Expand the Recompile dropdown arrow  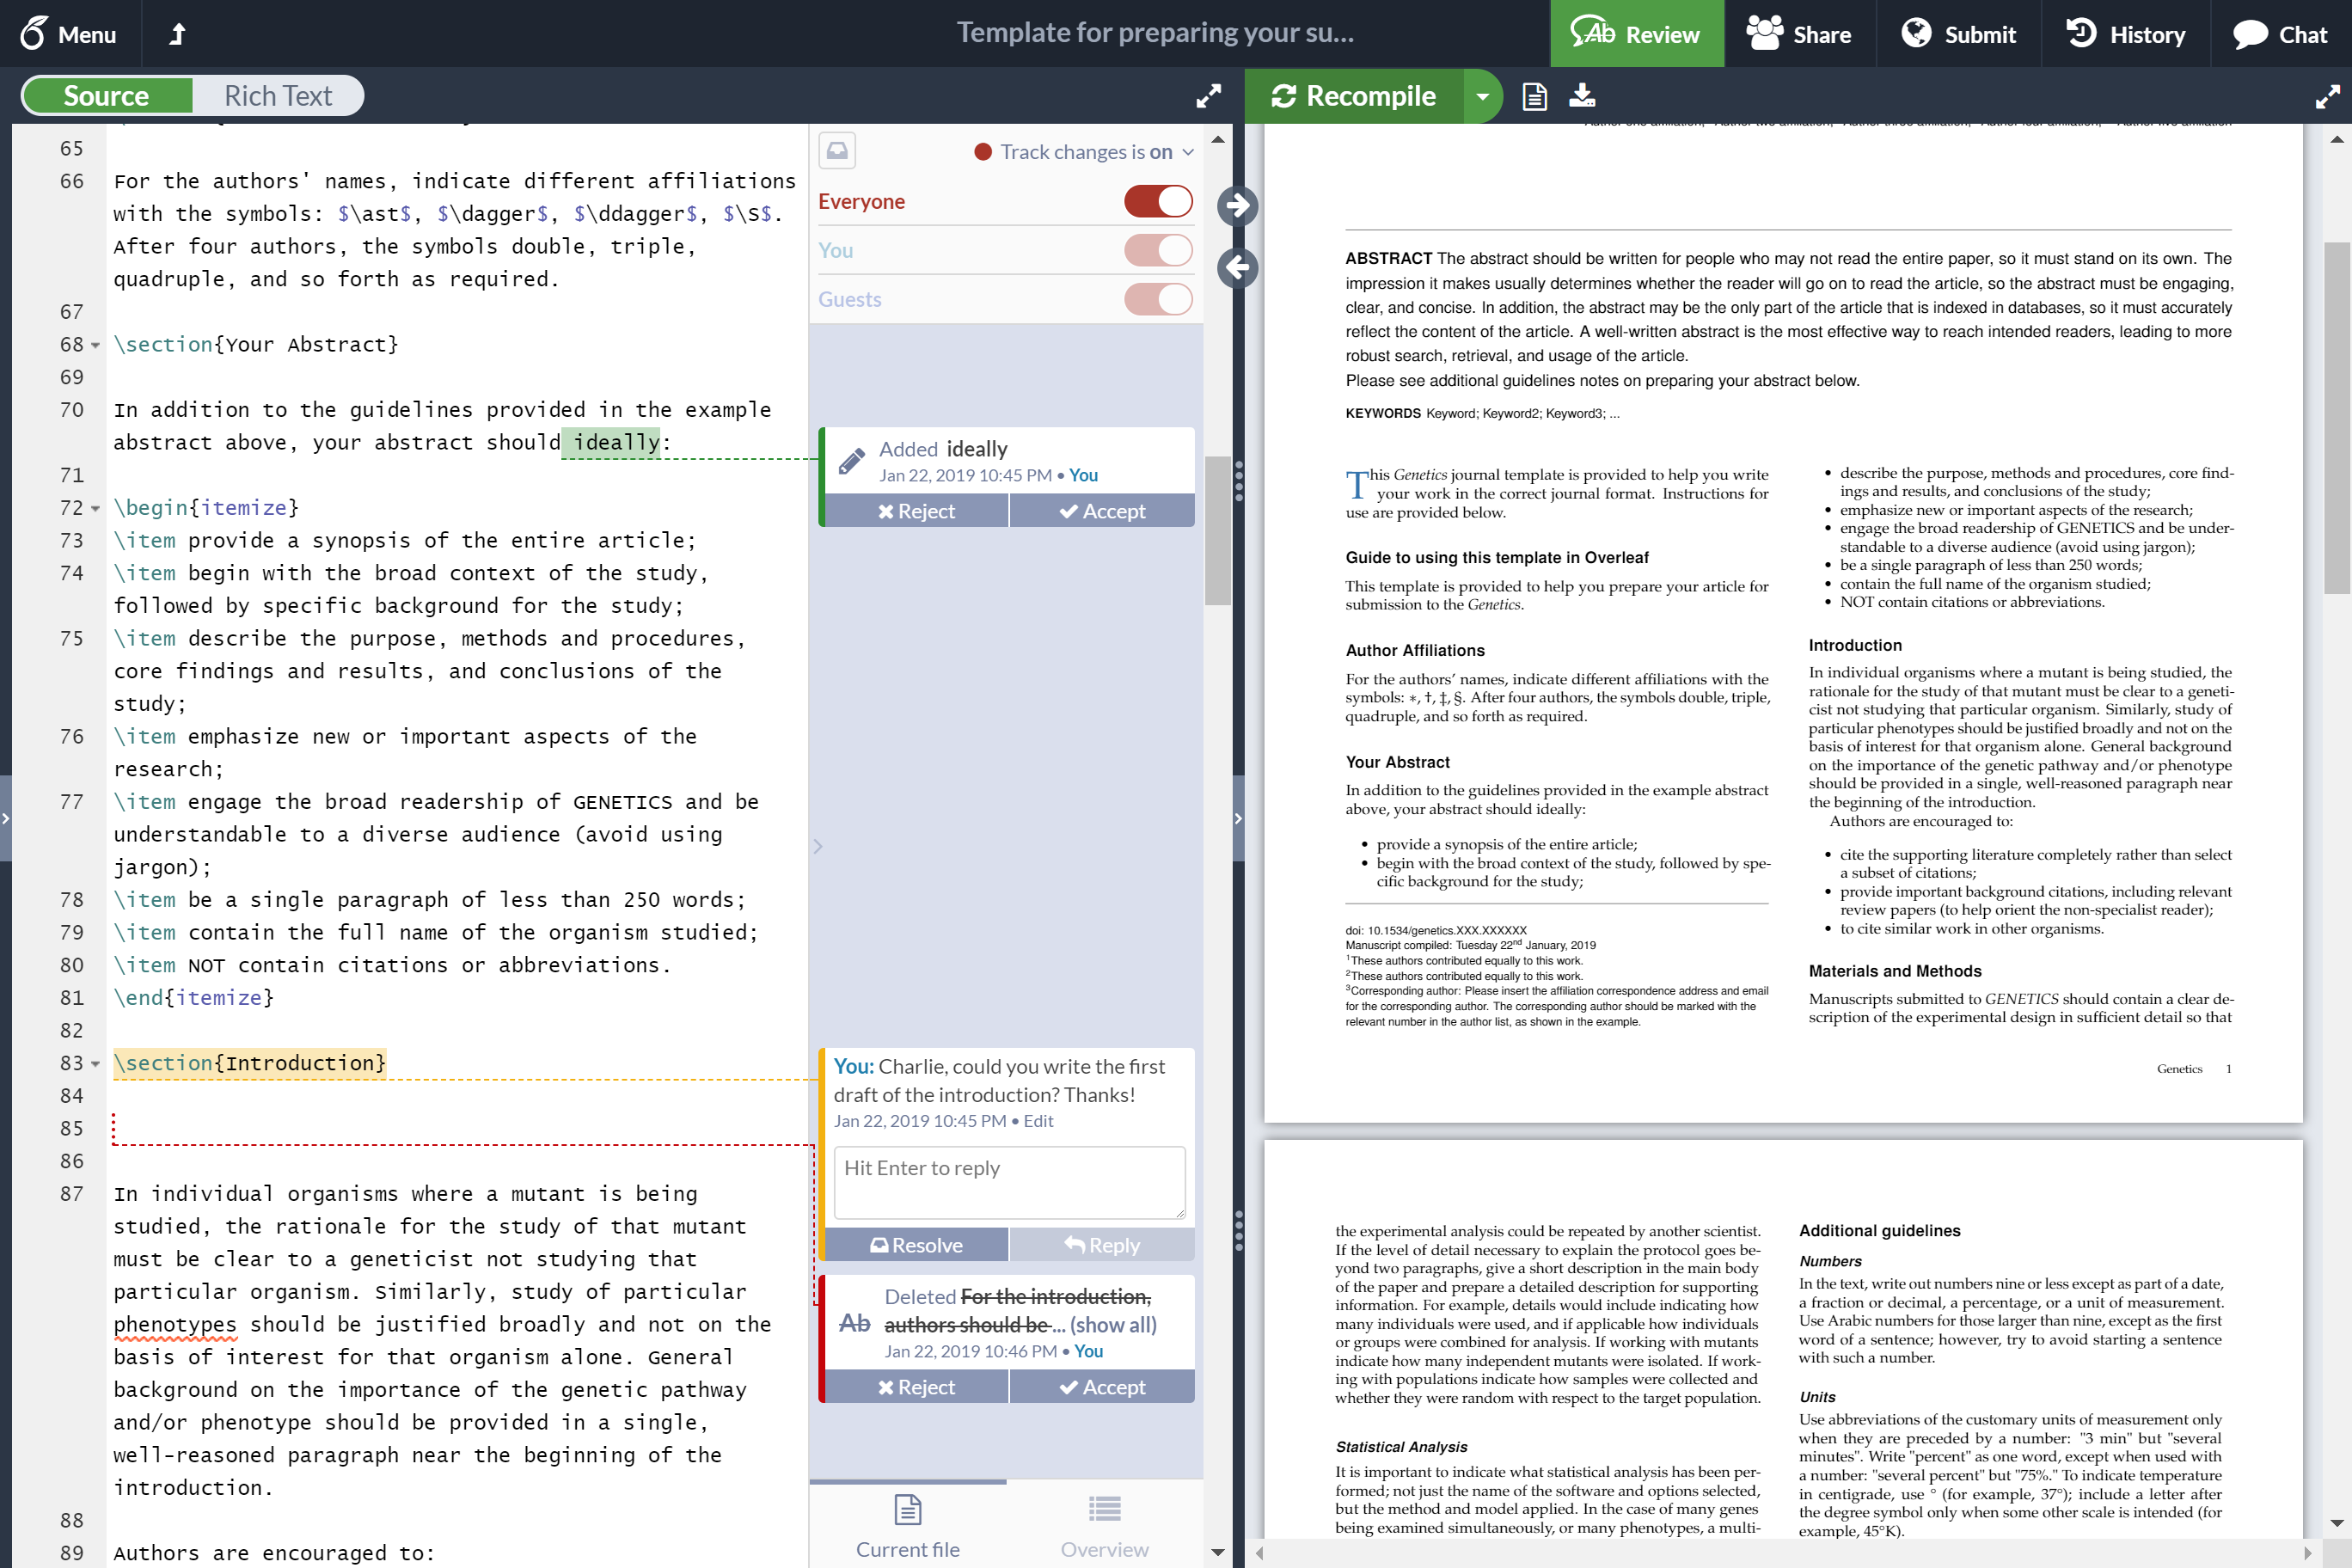[x=1482, y=96]
